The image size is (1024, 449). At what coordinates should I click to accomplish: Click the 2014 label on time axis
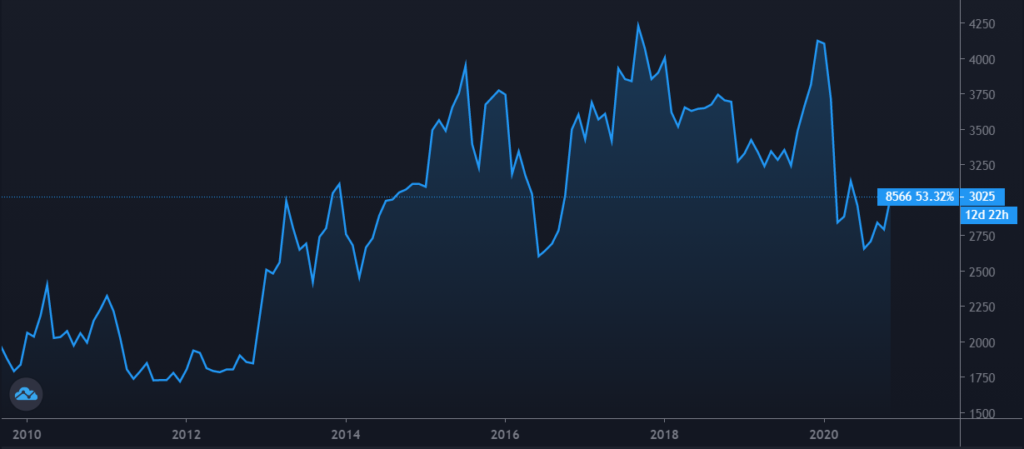click(346, 433)
